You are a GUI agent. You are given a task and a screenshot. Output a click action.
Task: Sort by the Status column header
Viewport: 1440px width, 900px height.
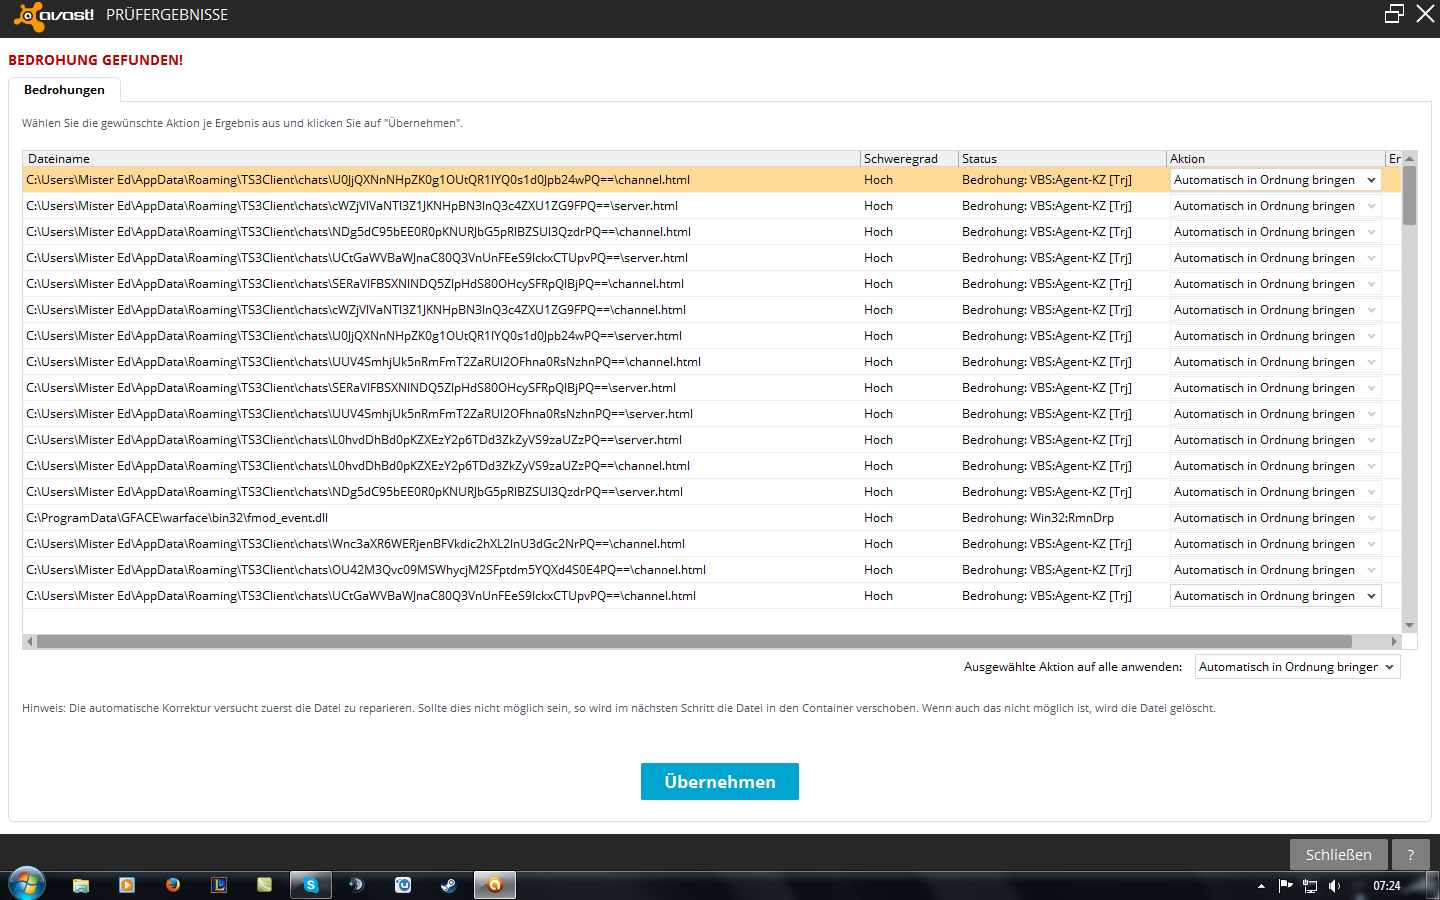(x=1062, y=158)
